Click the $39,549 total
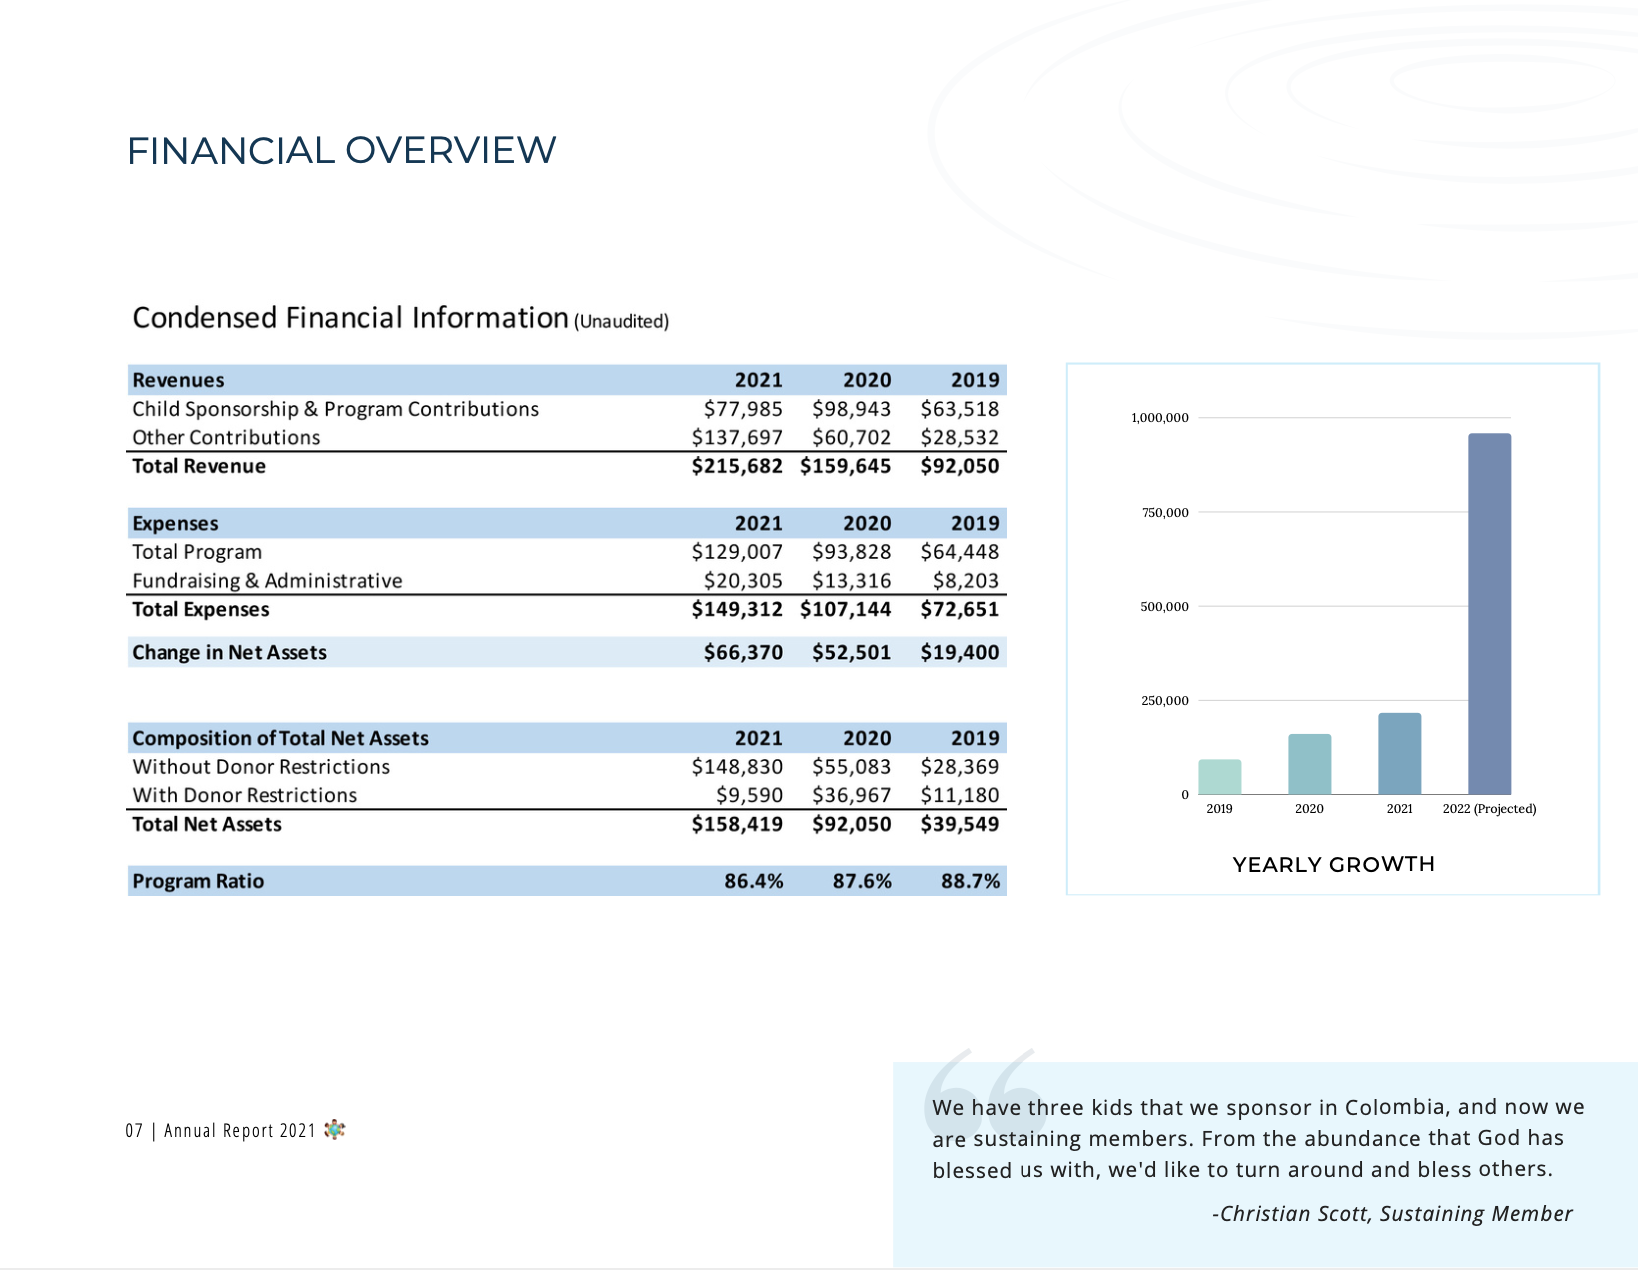This screenshot has height=1270, width=1638. (x=960, y=824)
